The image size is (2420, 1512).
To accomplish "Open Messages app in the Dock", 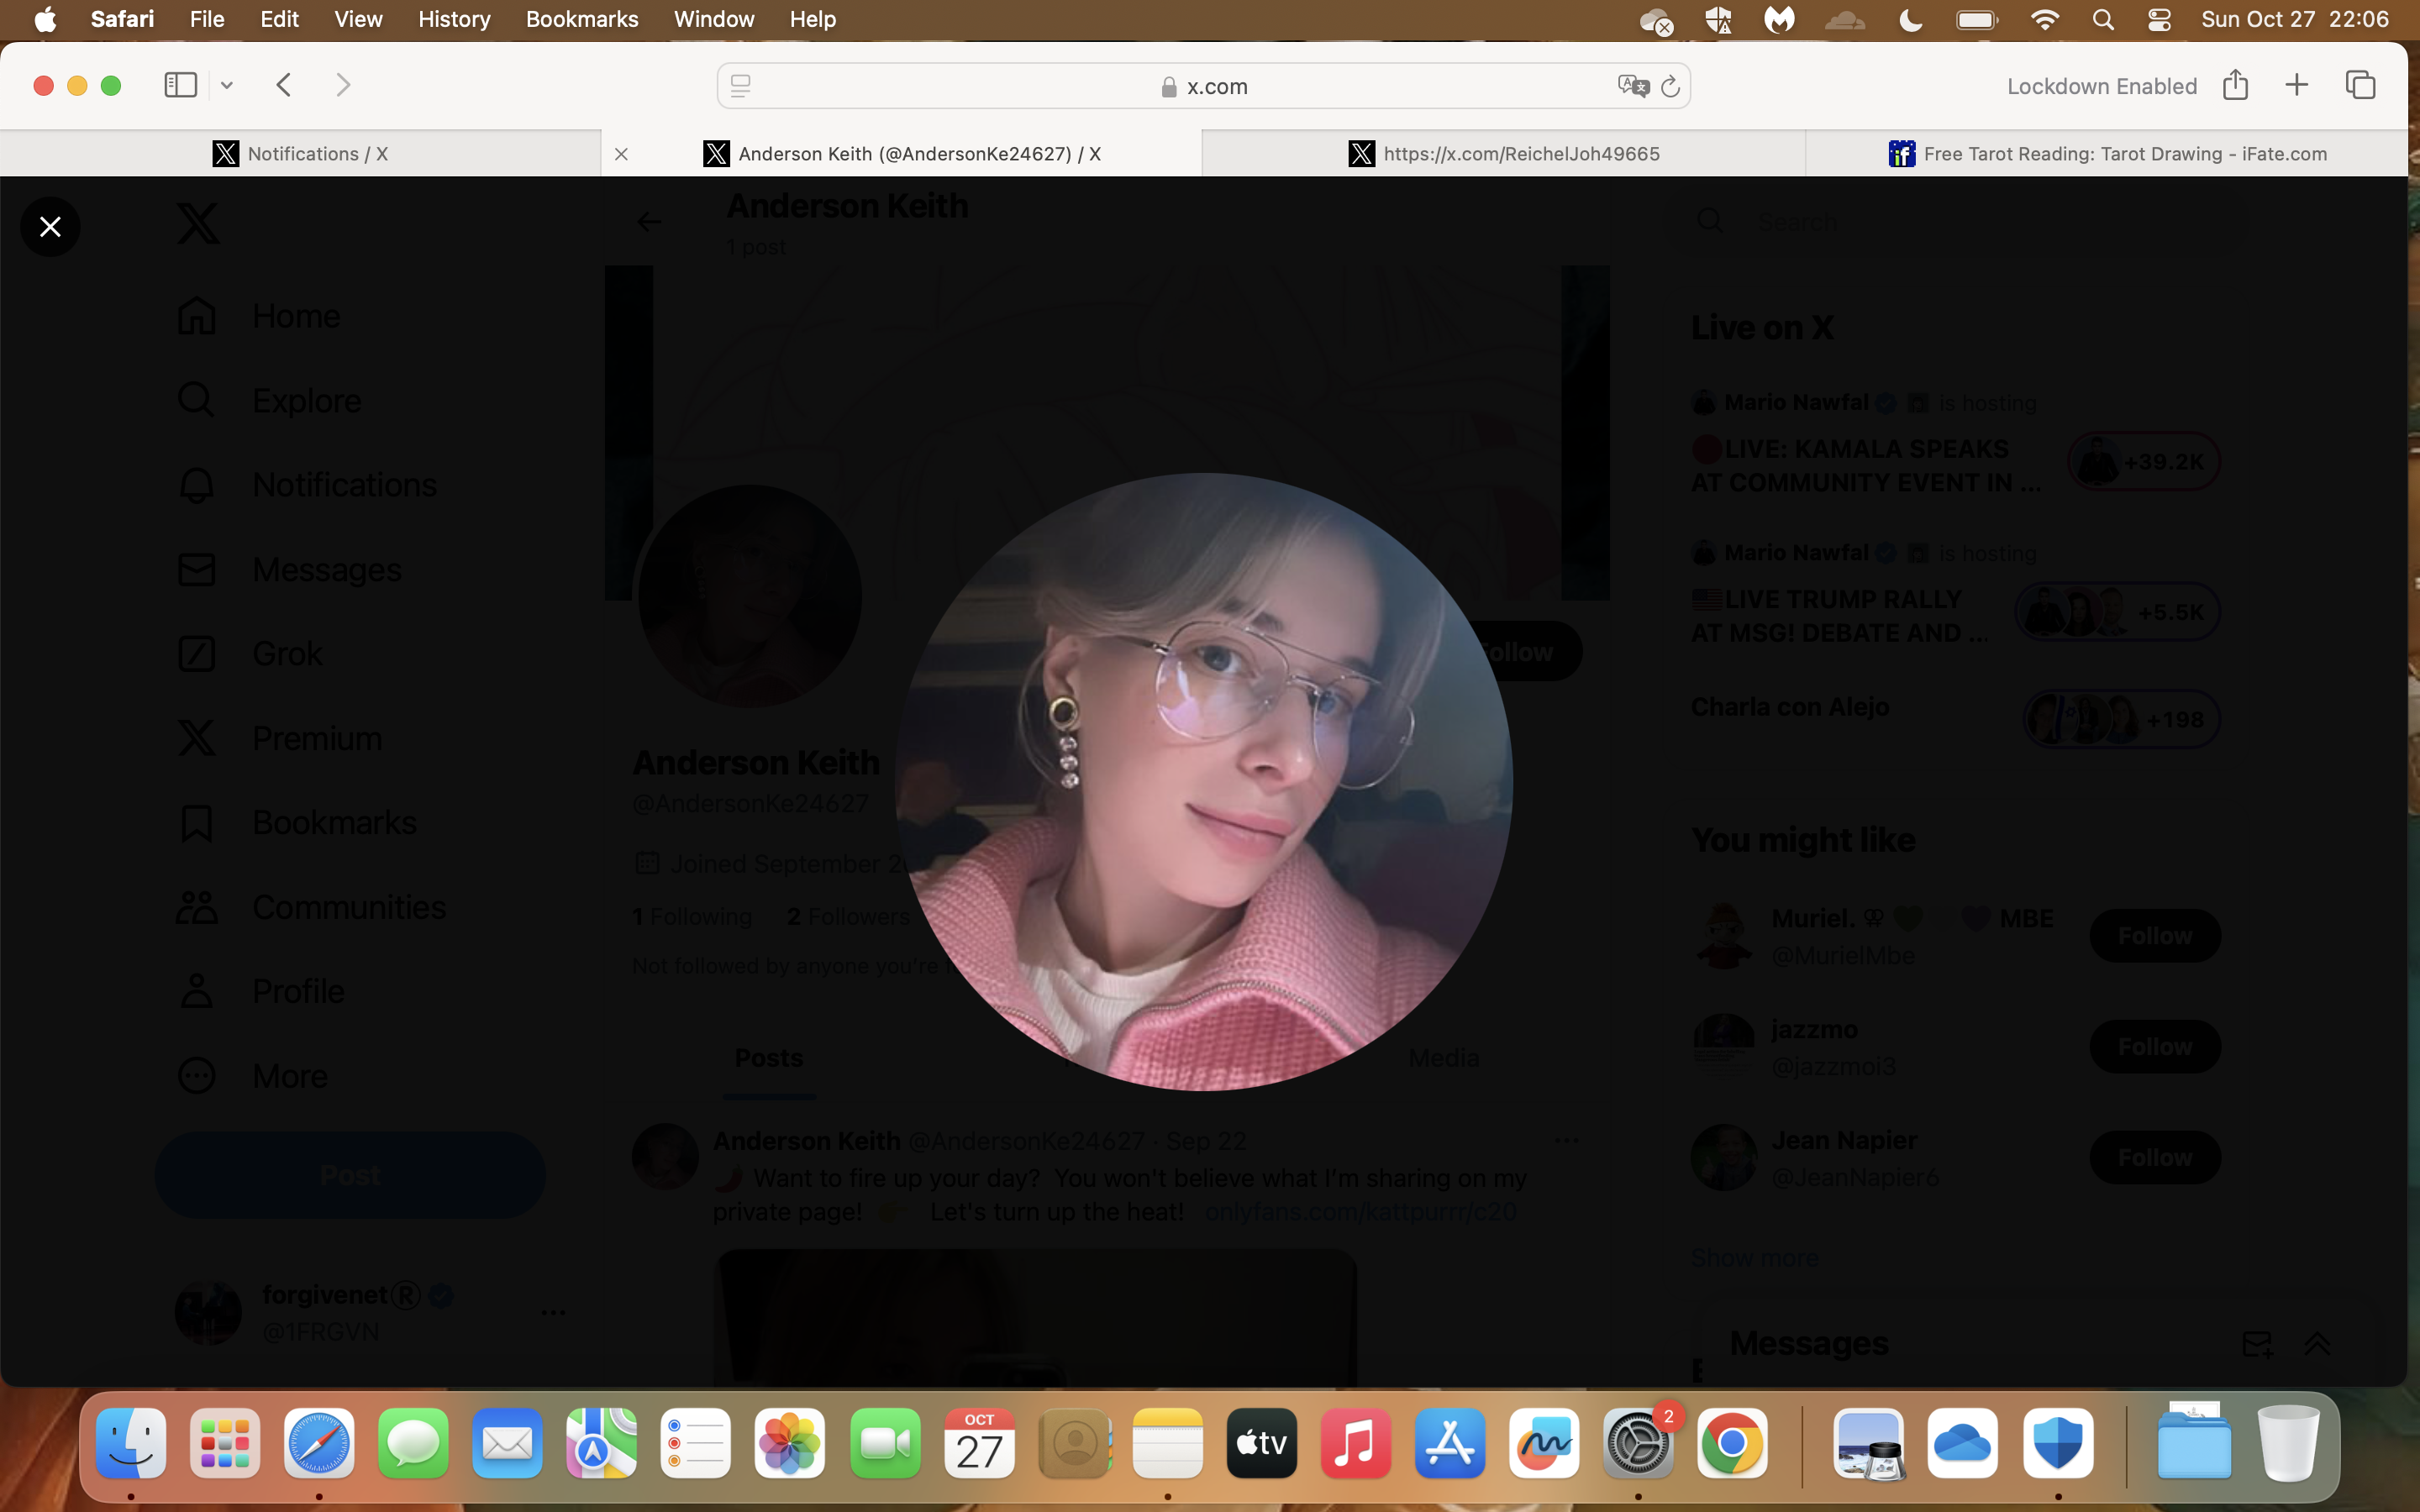I will (413, 1443).
